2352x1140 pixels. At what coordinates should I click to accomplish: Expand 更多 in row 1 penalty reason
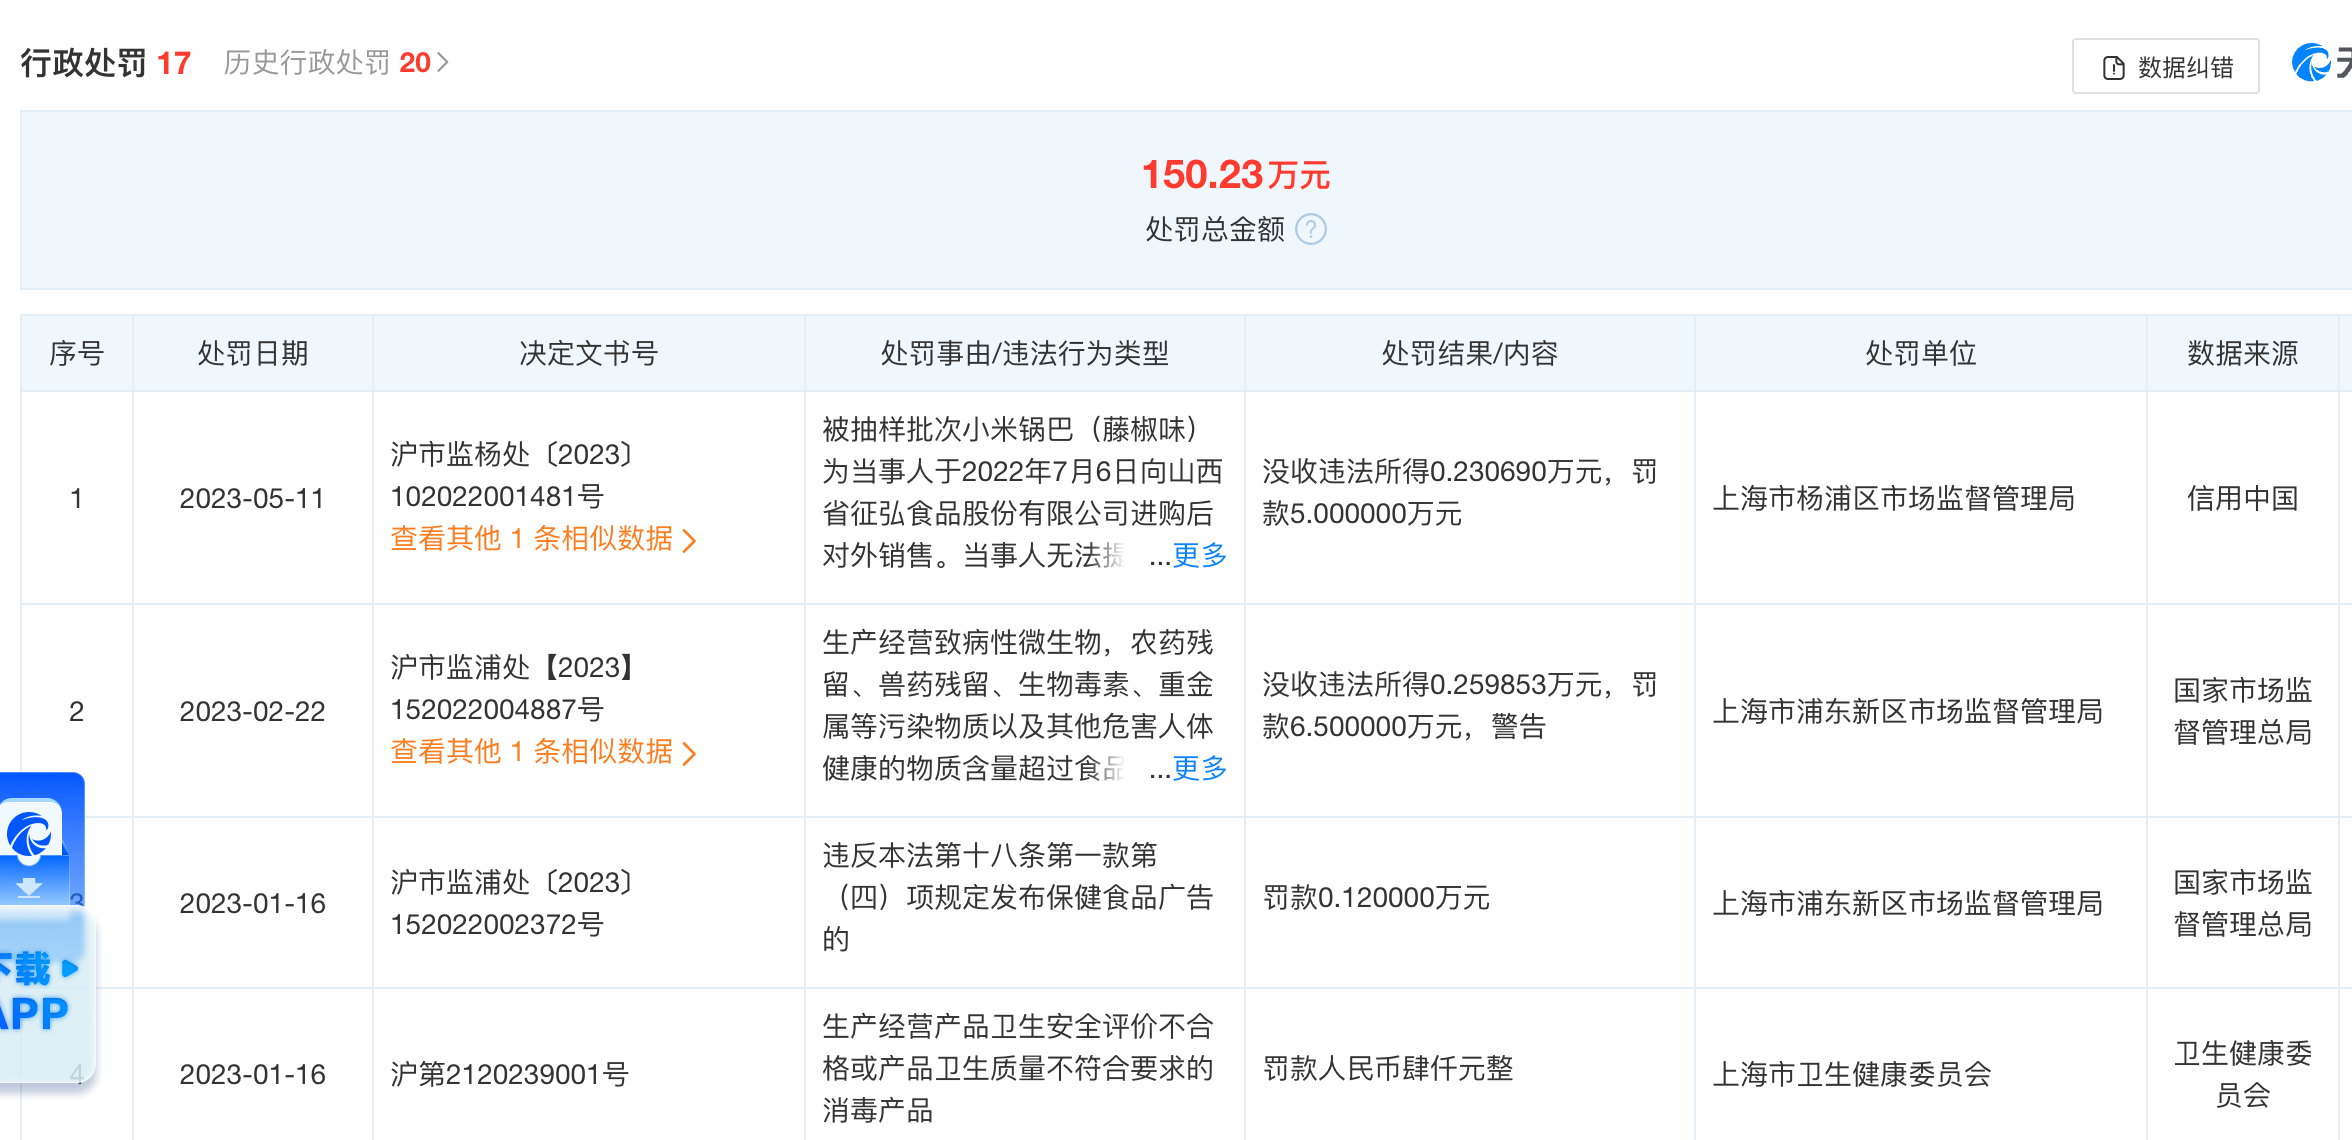coord(1199,555)
